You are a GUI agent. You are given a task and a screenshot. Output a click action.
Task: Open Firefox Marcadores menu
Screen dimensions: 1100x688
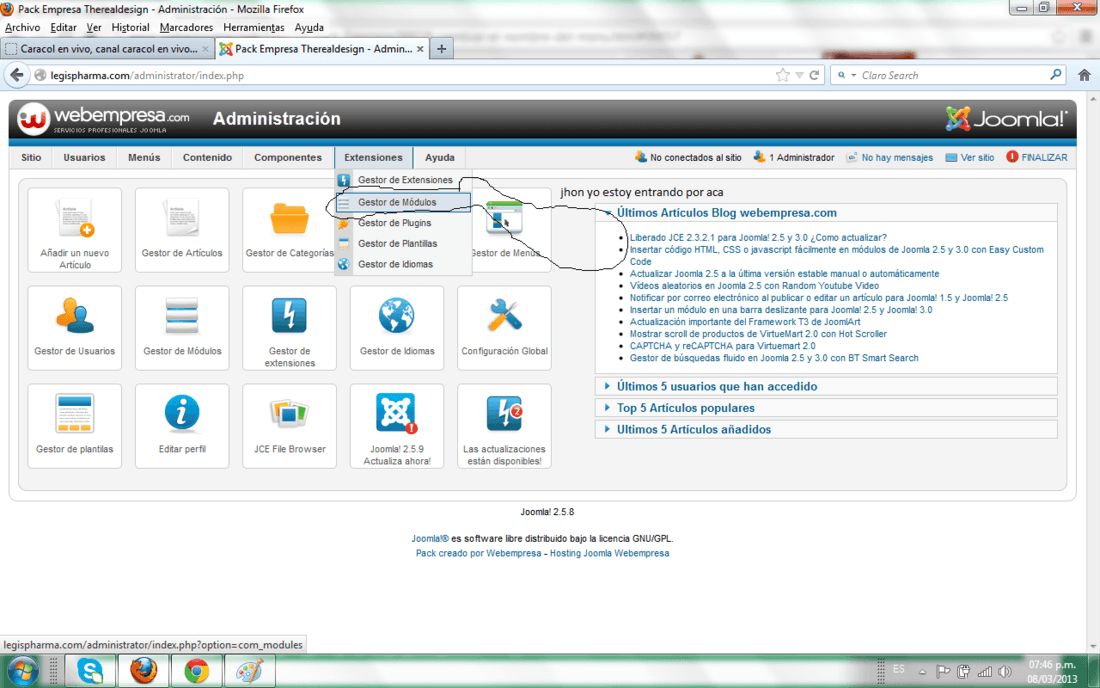(186, 27)
